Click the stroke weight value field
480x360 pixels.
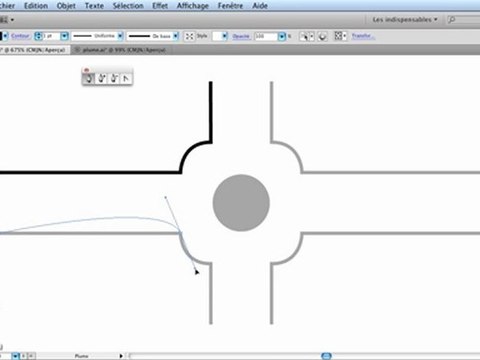click(x=51, y=36)
